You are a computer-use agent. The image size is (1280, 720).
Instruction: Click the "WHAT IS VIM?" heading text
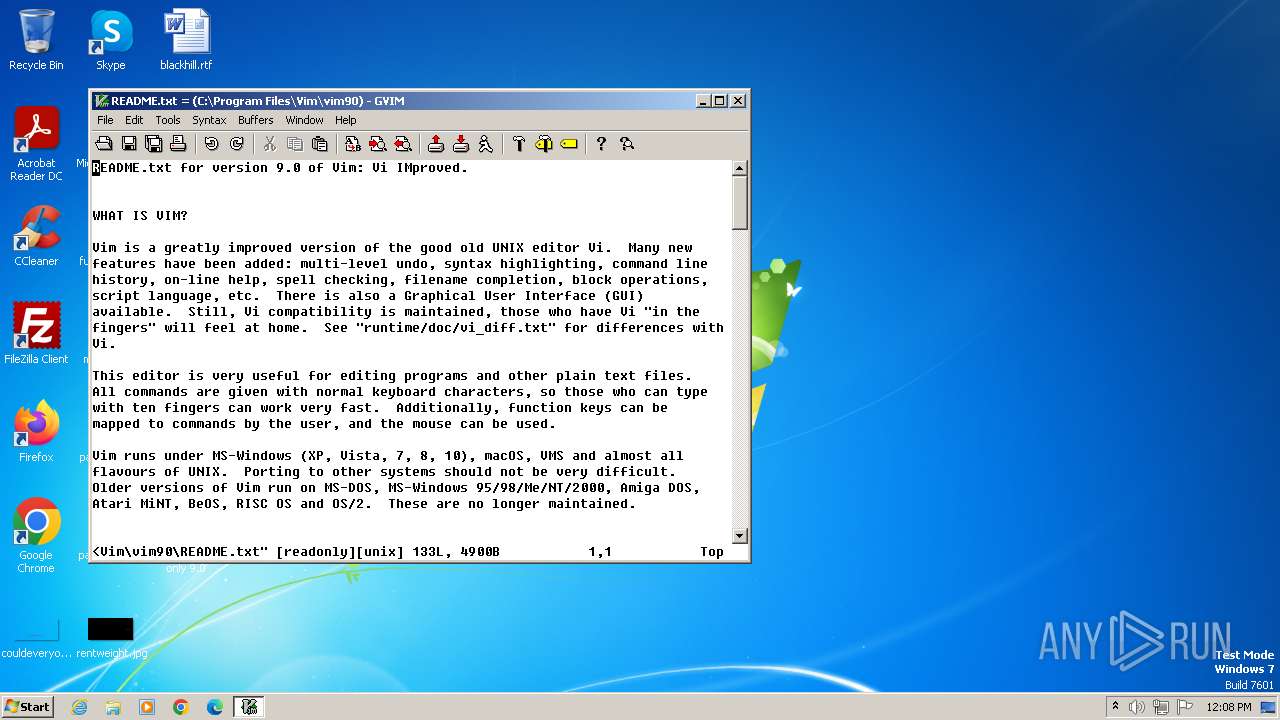coord(140,216)
